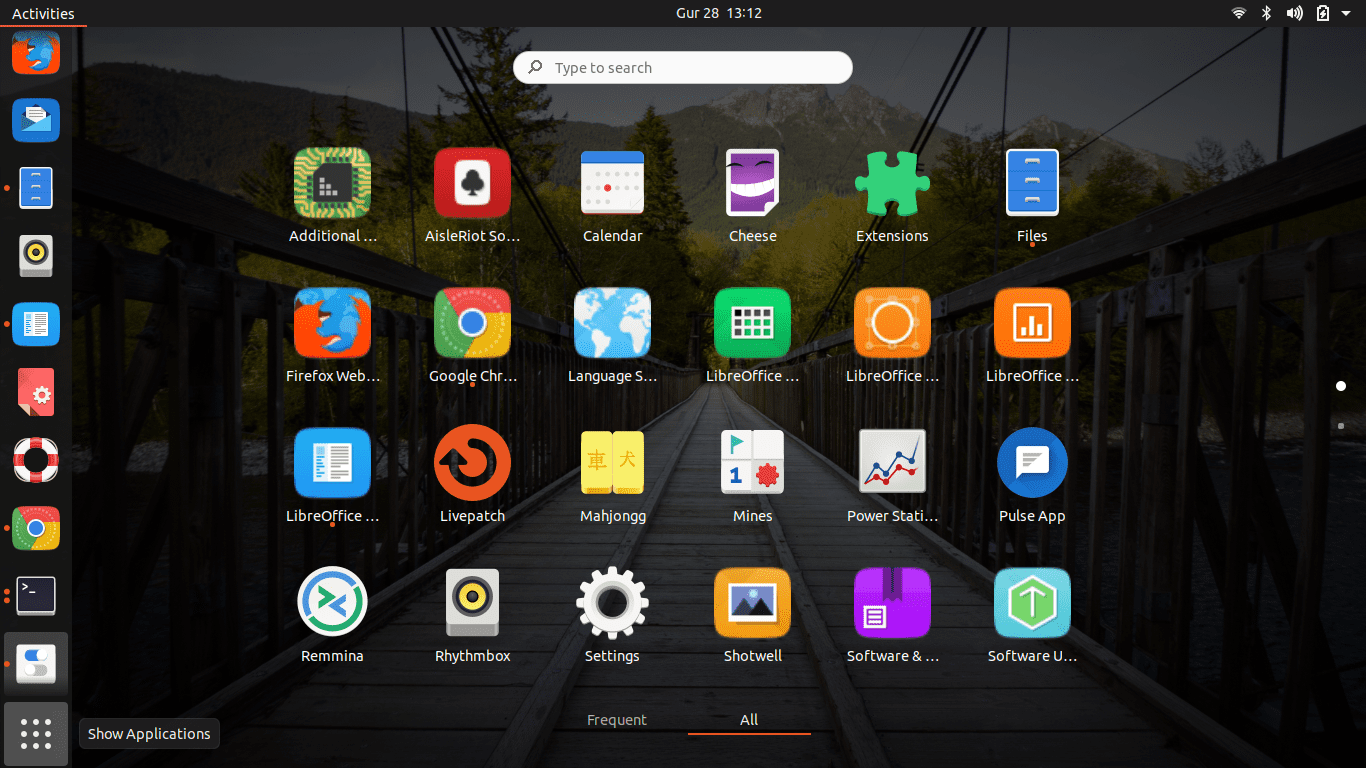Image resolution: width=1366 pixels, height=768 pixels.
Task: Open purple Software & Updates app
Action: 892,603
